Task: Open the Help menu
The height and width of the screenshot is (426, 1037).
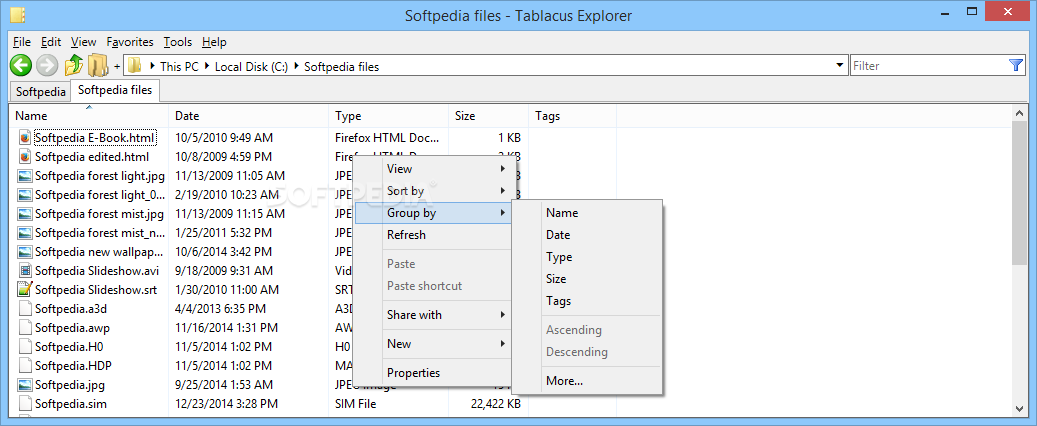Action: (x=214, y=42)
